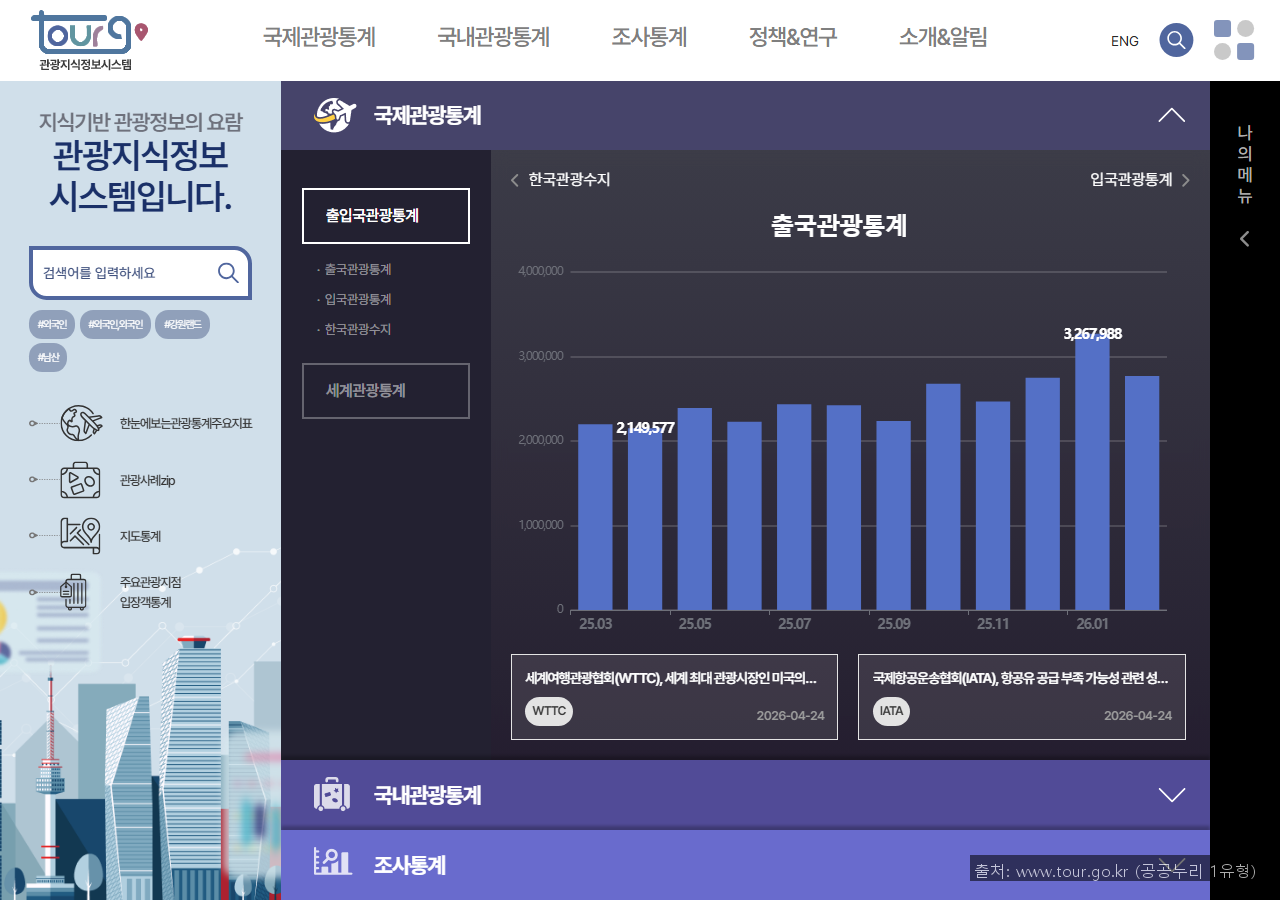
Task: Select the #외국인 hashtag filter
Action: [52, 324]
